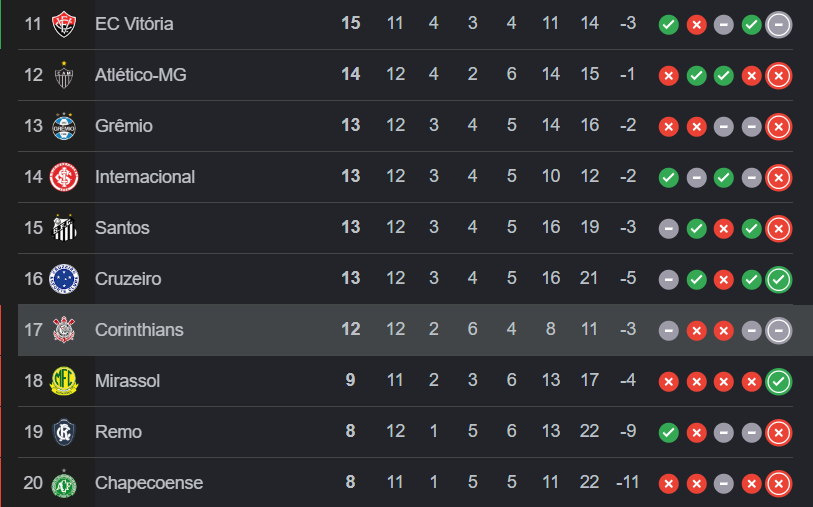813x507 pixels.
Task: Click the EC Vitória club crest
Action: point(64,23)
